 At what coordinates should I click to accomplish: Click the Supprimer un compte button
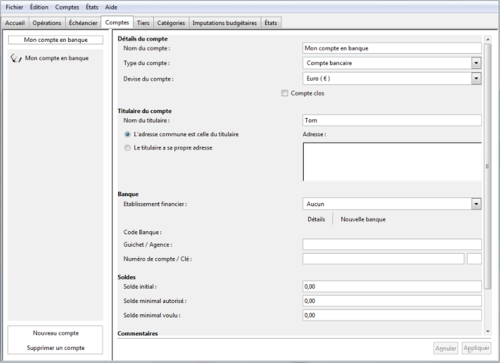[x=56, y=348]
